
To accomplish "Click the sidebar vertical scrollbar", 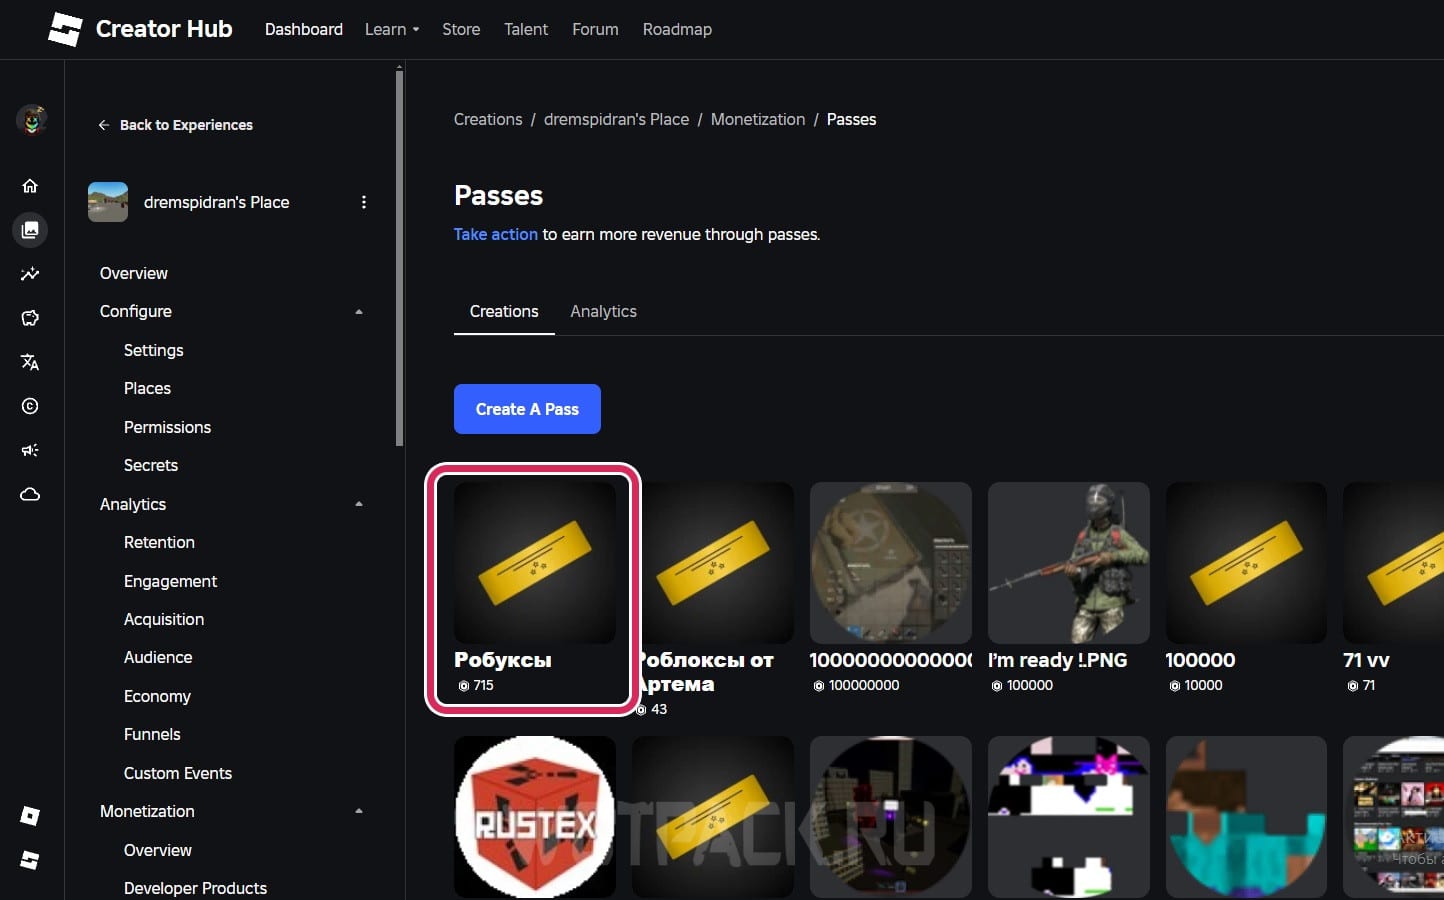I will [400, 256].
